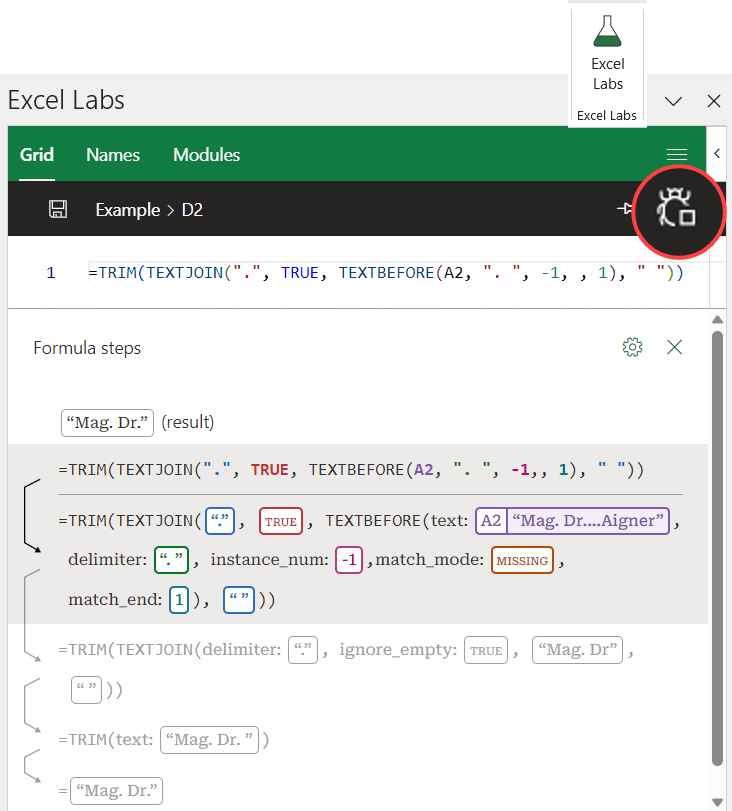This screenshot has height=811, width=732.
Task: Click the "Mag. Dr." result box at top
Action: pos(107,423)
